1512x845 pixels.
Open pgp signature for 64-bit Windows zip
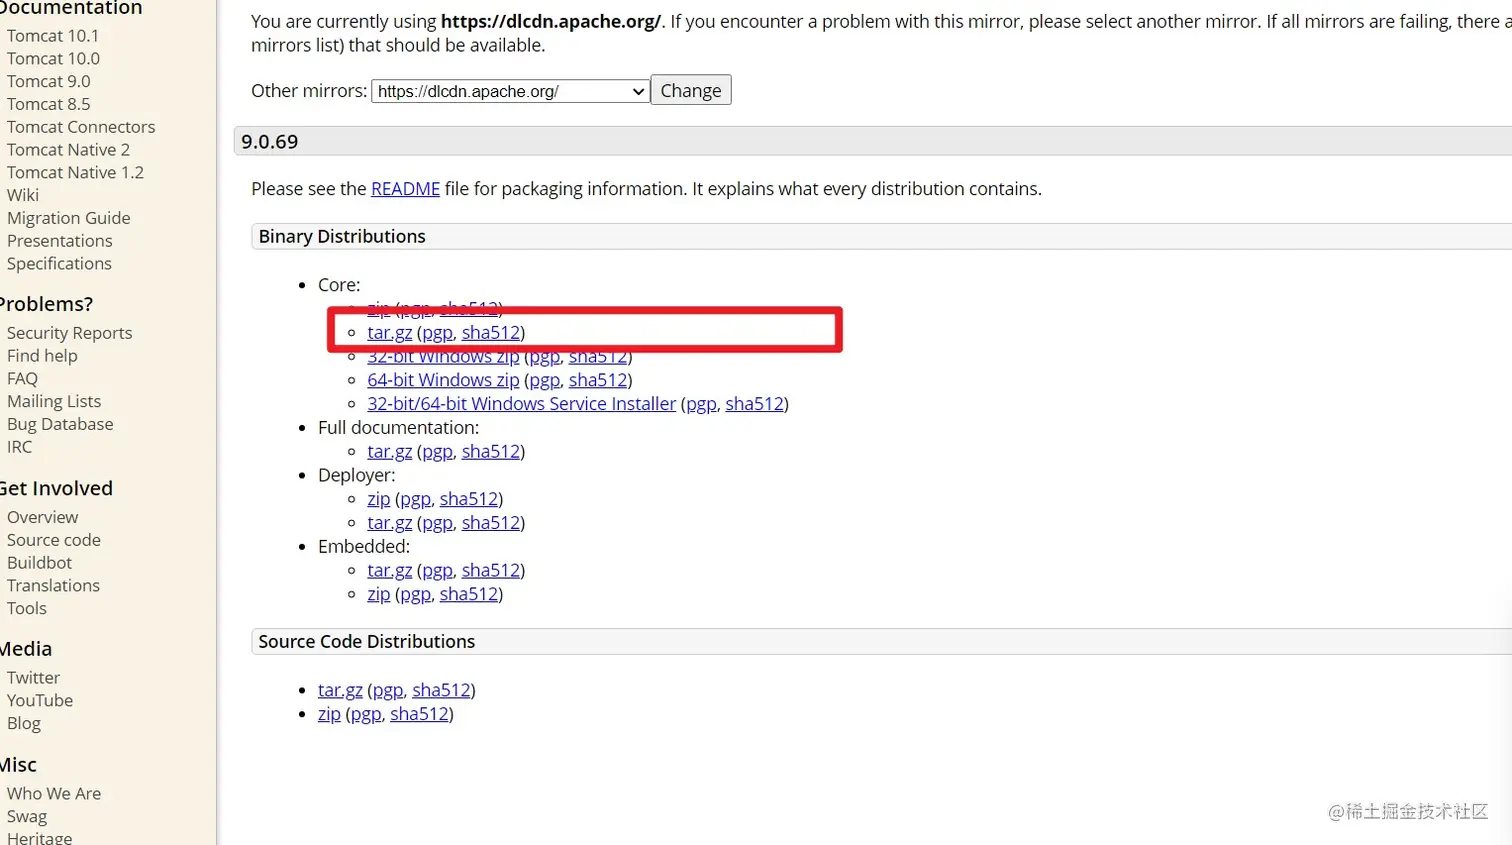(x=544, y=380)
